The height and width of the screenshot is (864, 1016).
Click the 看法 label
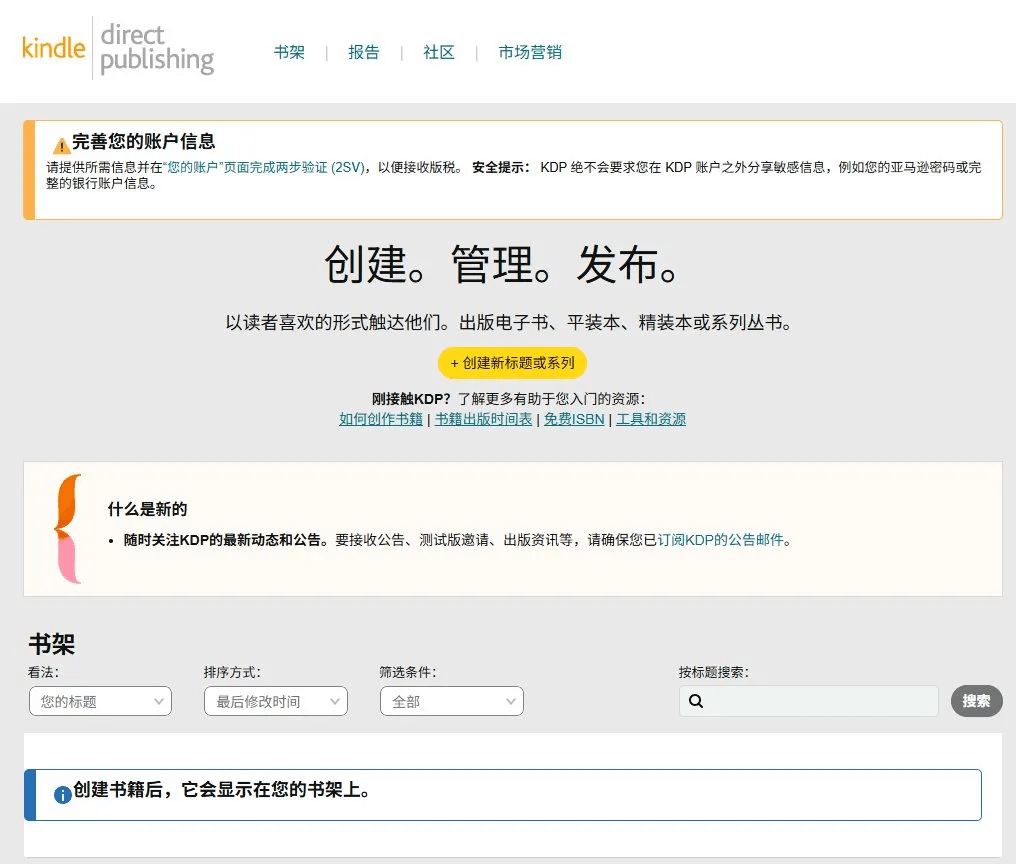[x=43, y=672]
